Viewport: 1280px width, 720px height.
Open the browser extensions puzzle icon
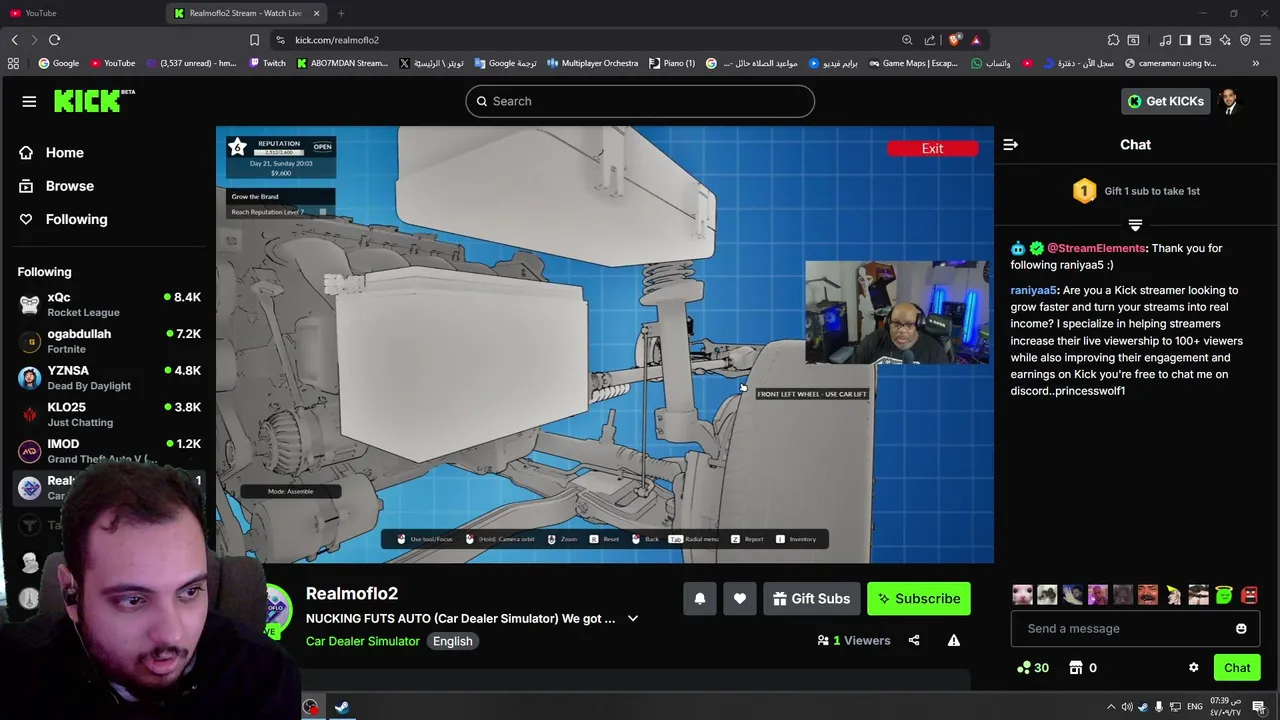(x=1113, y=40)
